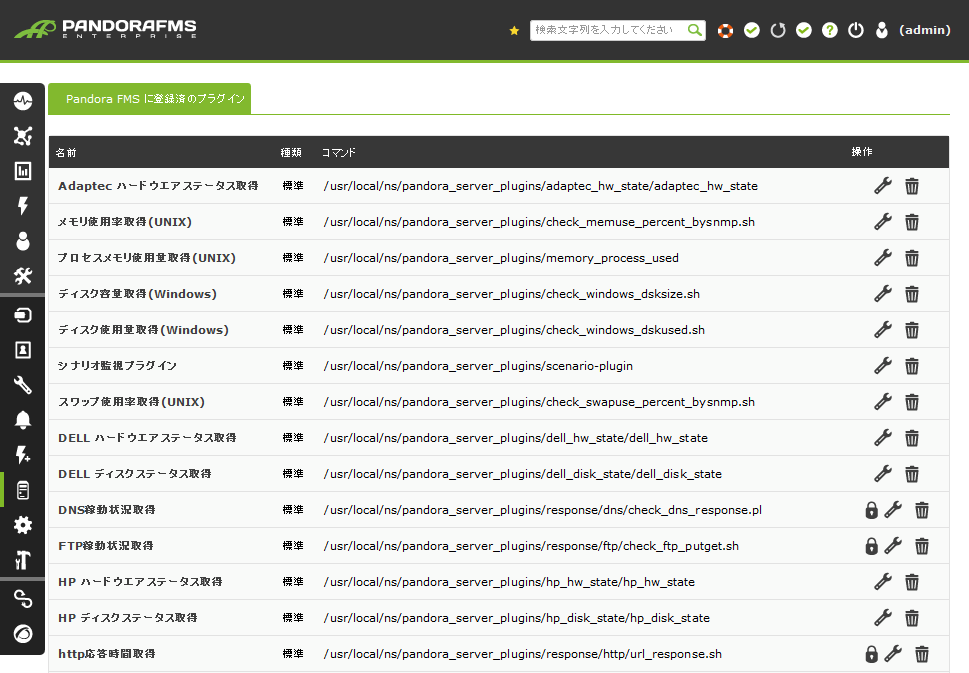Delete the http応答時間取得 plugin
The image size is (969, 673).
922,654
